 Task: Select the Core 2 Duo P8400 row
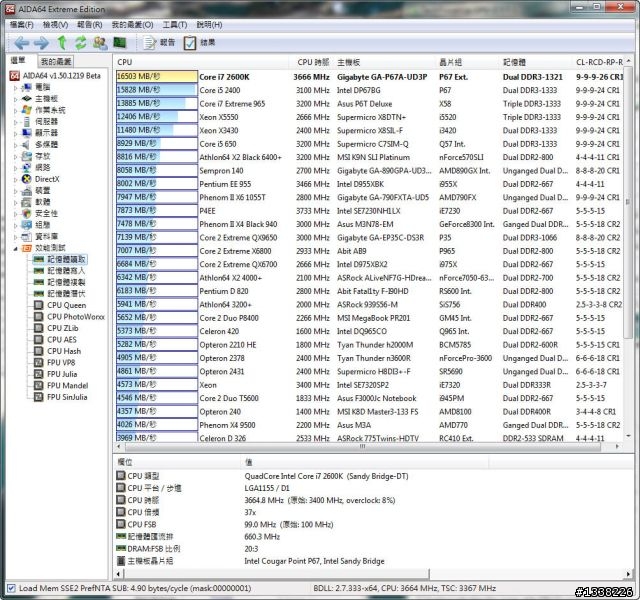369,318
